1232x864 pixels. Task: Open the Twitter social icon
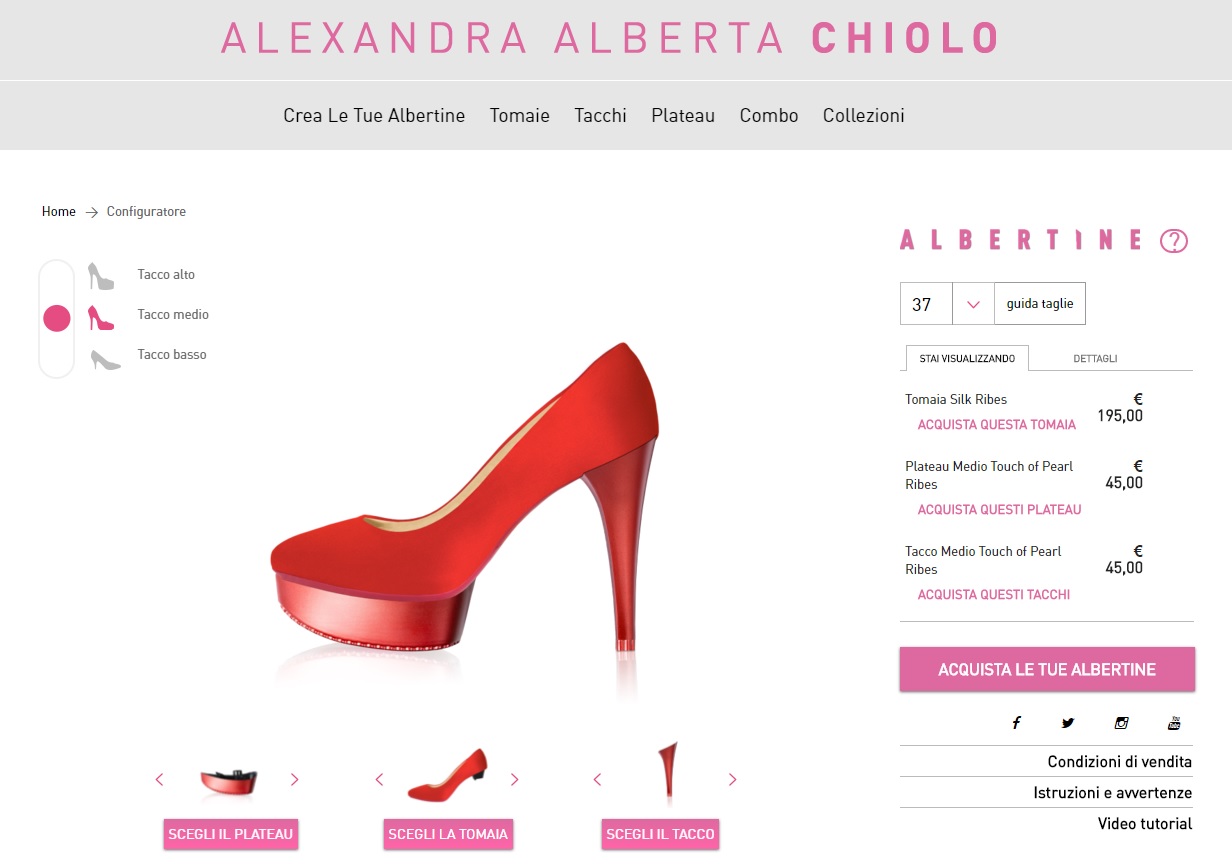(x=1068, y=723)
